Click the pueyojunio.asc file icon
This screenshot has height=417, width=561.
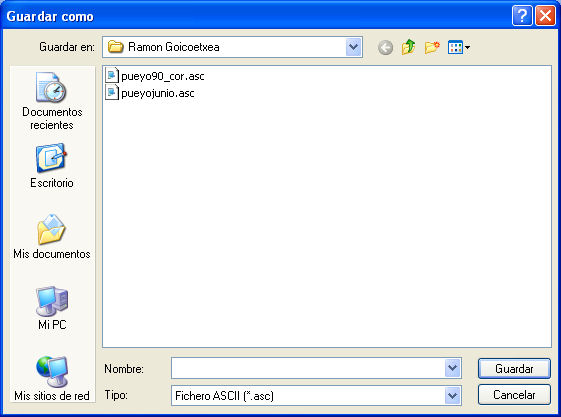[112, 93]
